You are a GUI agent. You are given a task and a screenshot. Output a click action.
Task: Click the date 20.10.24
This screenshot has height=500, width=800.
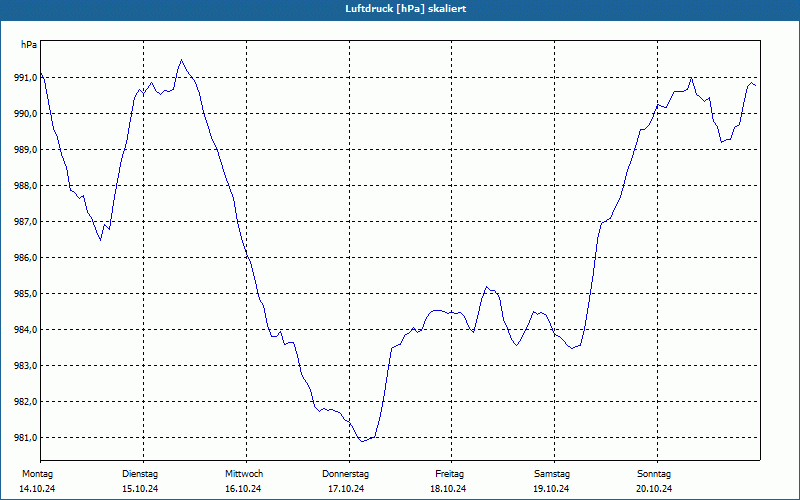tap(654, 489)
